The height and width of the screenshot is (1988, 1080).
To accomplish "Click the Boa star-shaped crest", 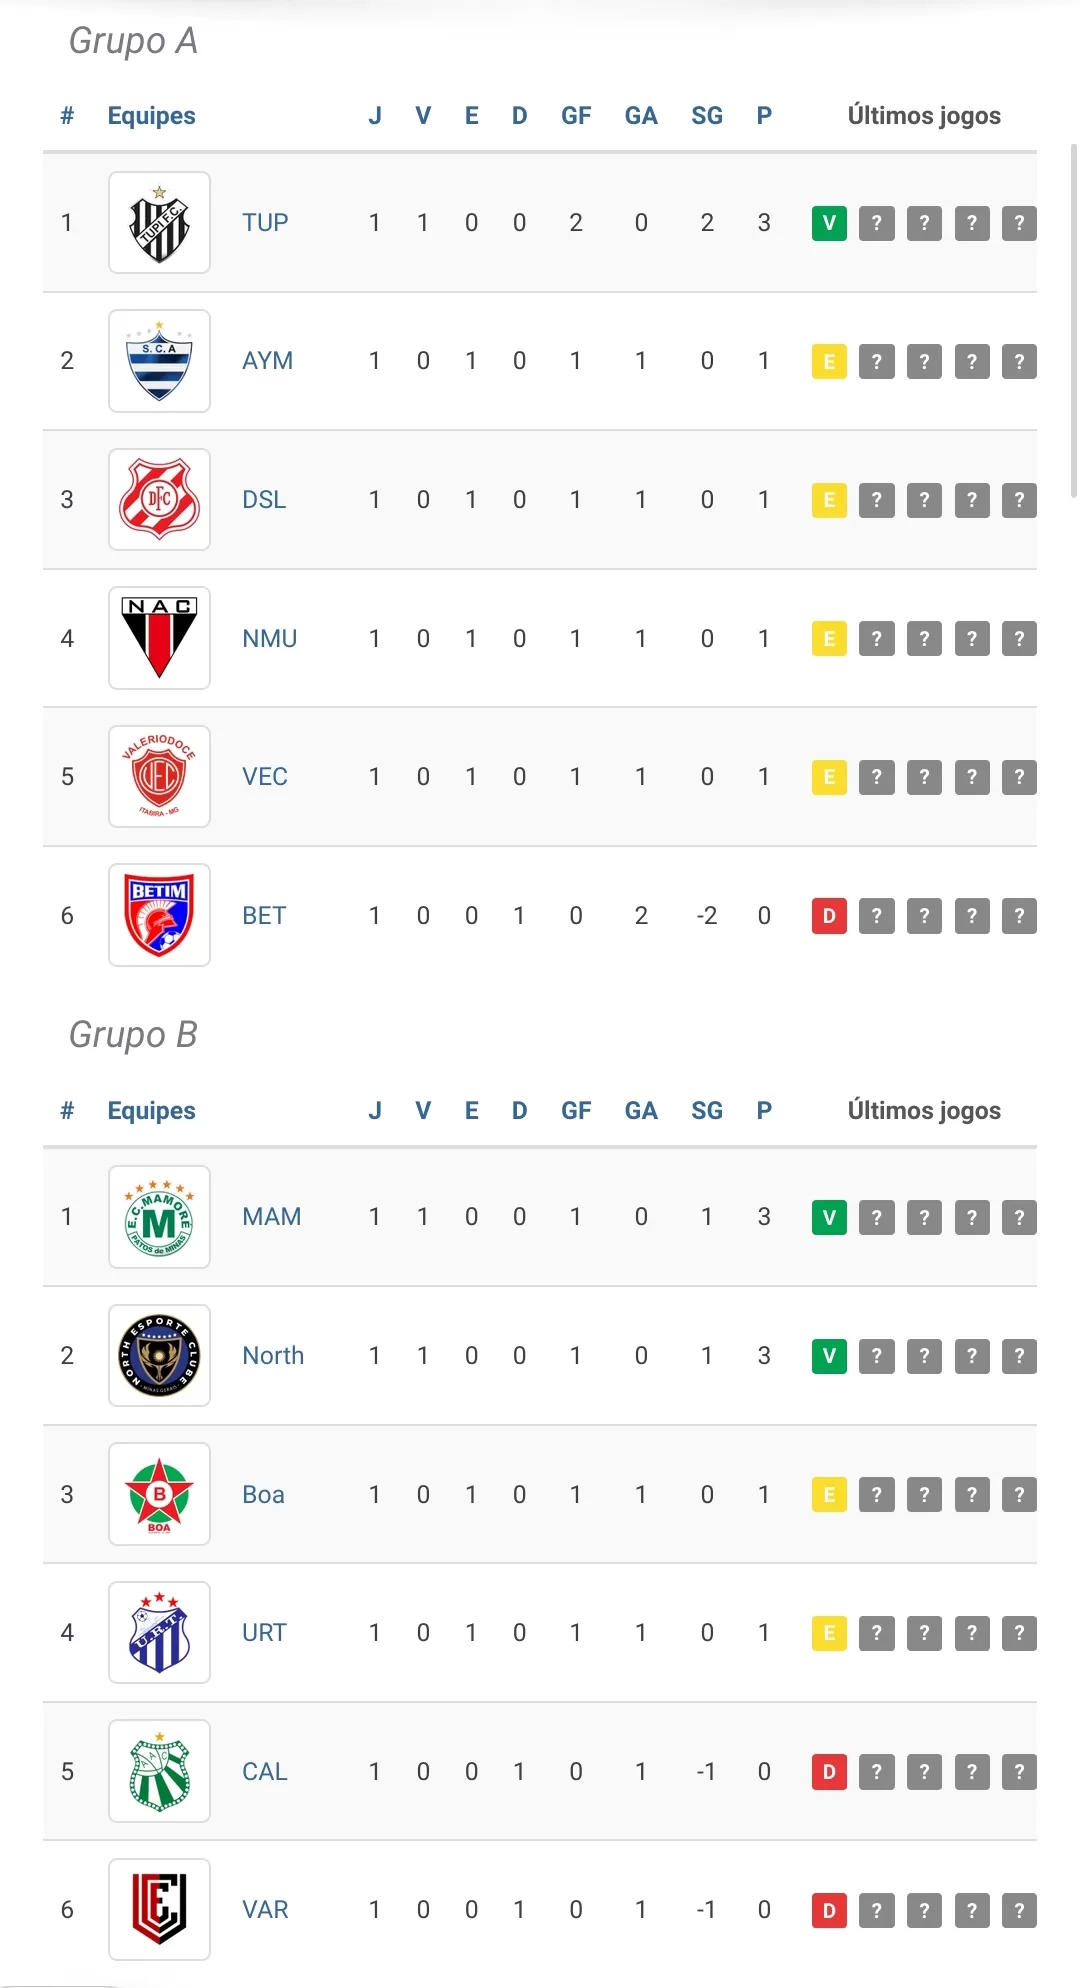I will click(159, 1494).
